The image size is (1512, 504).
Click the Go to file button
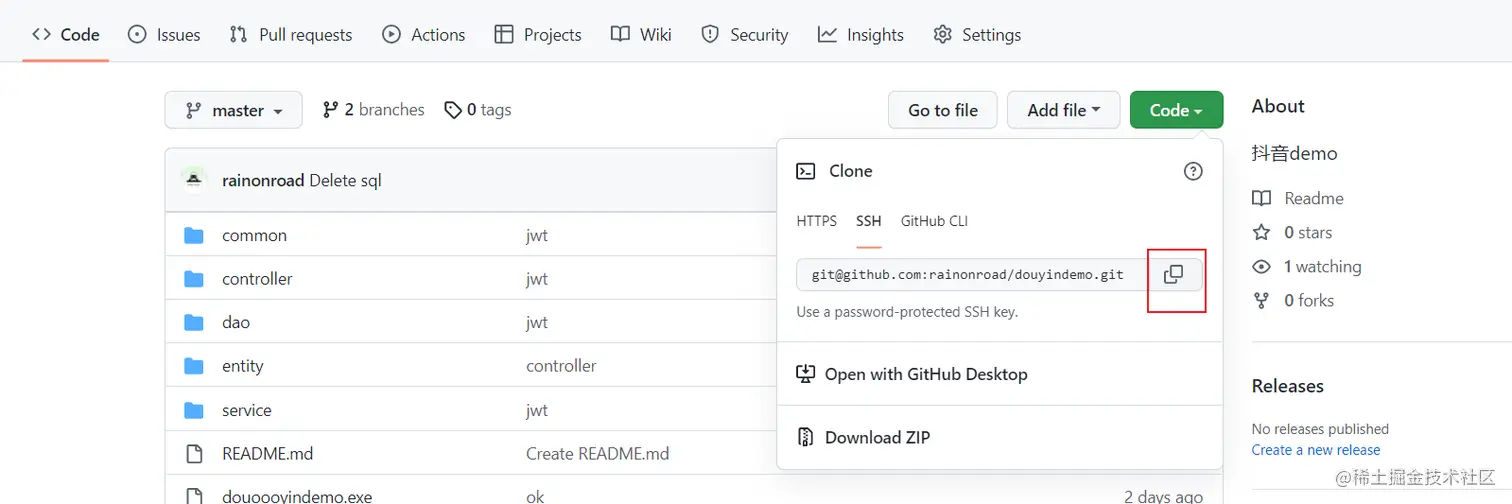(943, 110)
